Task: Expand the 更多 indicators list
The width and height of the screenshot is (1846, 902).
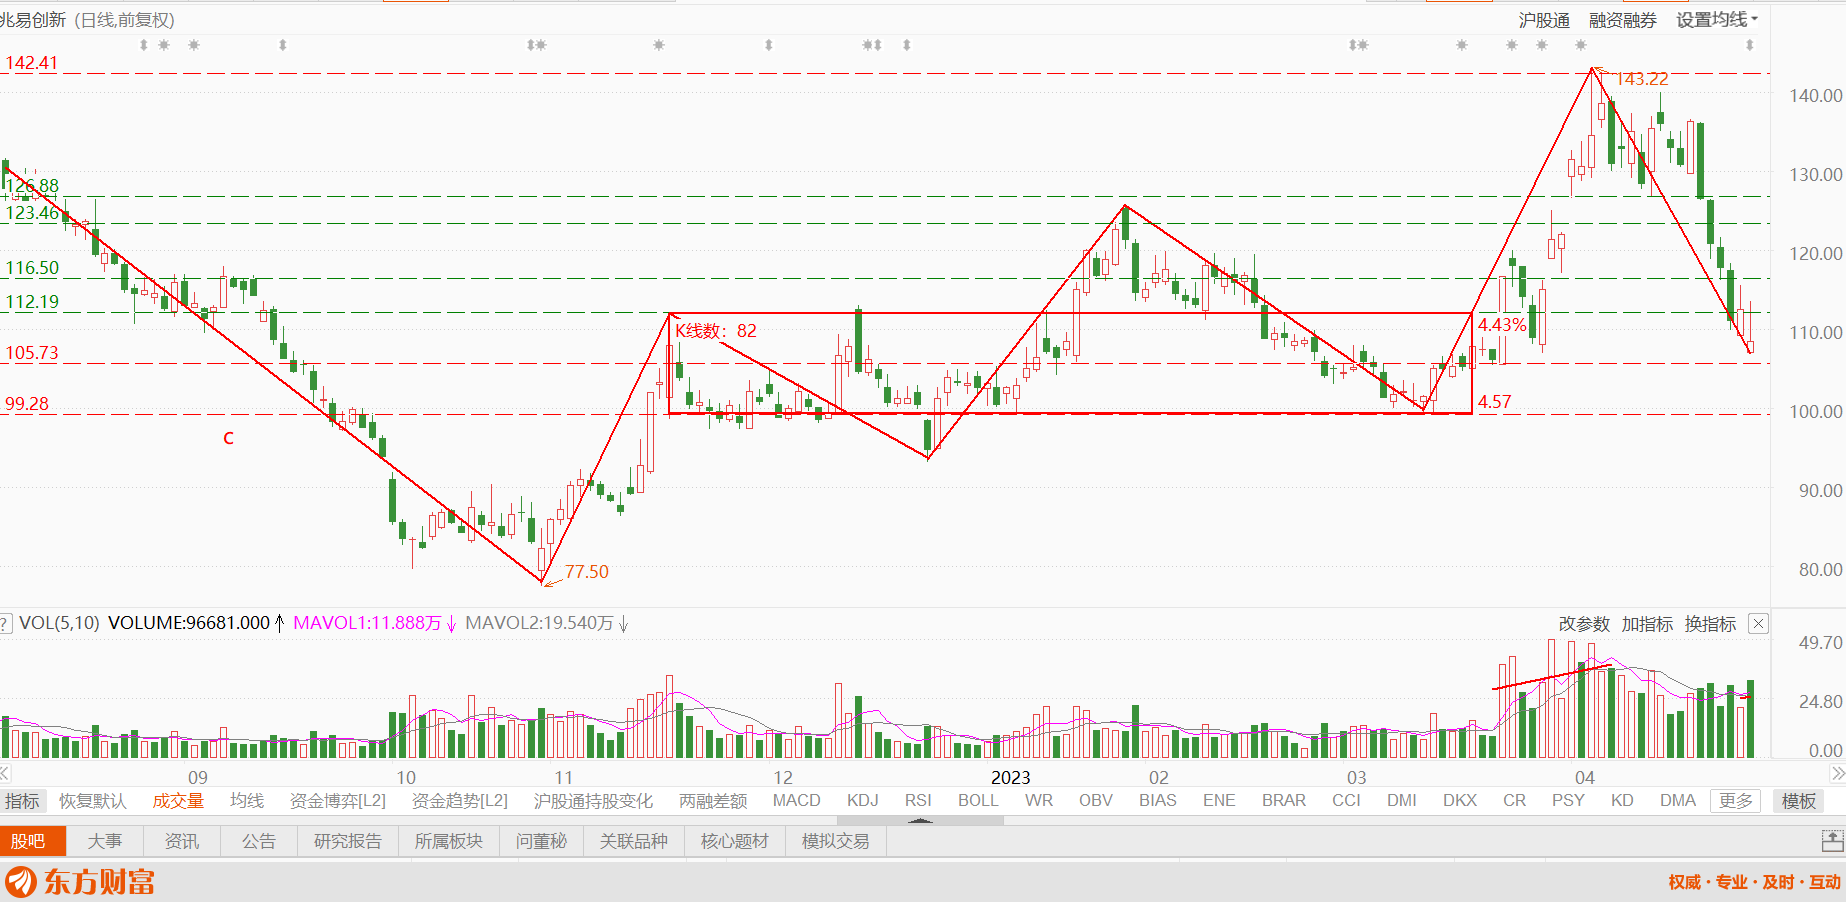Action: (x=1736, y=801)
